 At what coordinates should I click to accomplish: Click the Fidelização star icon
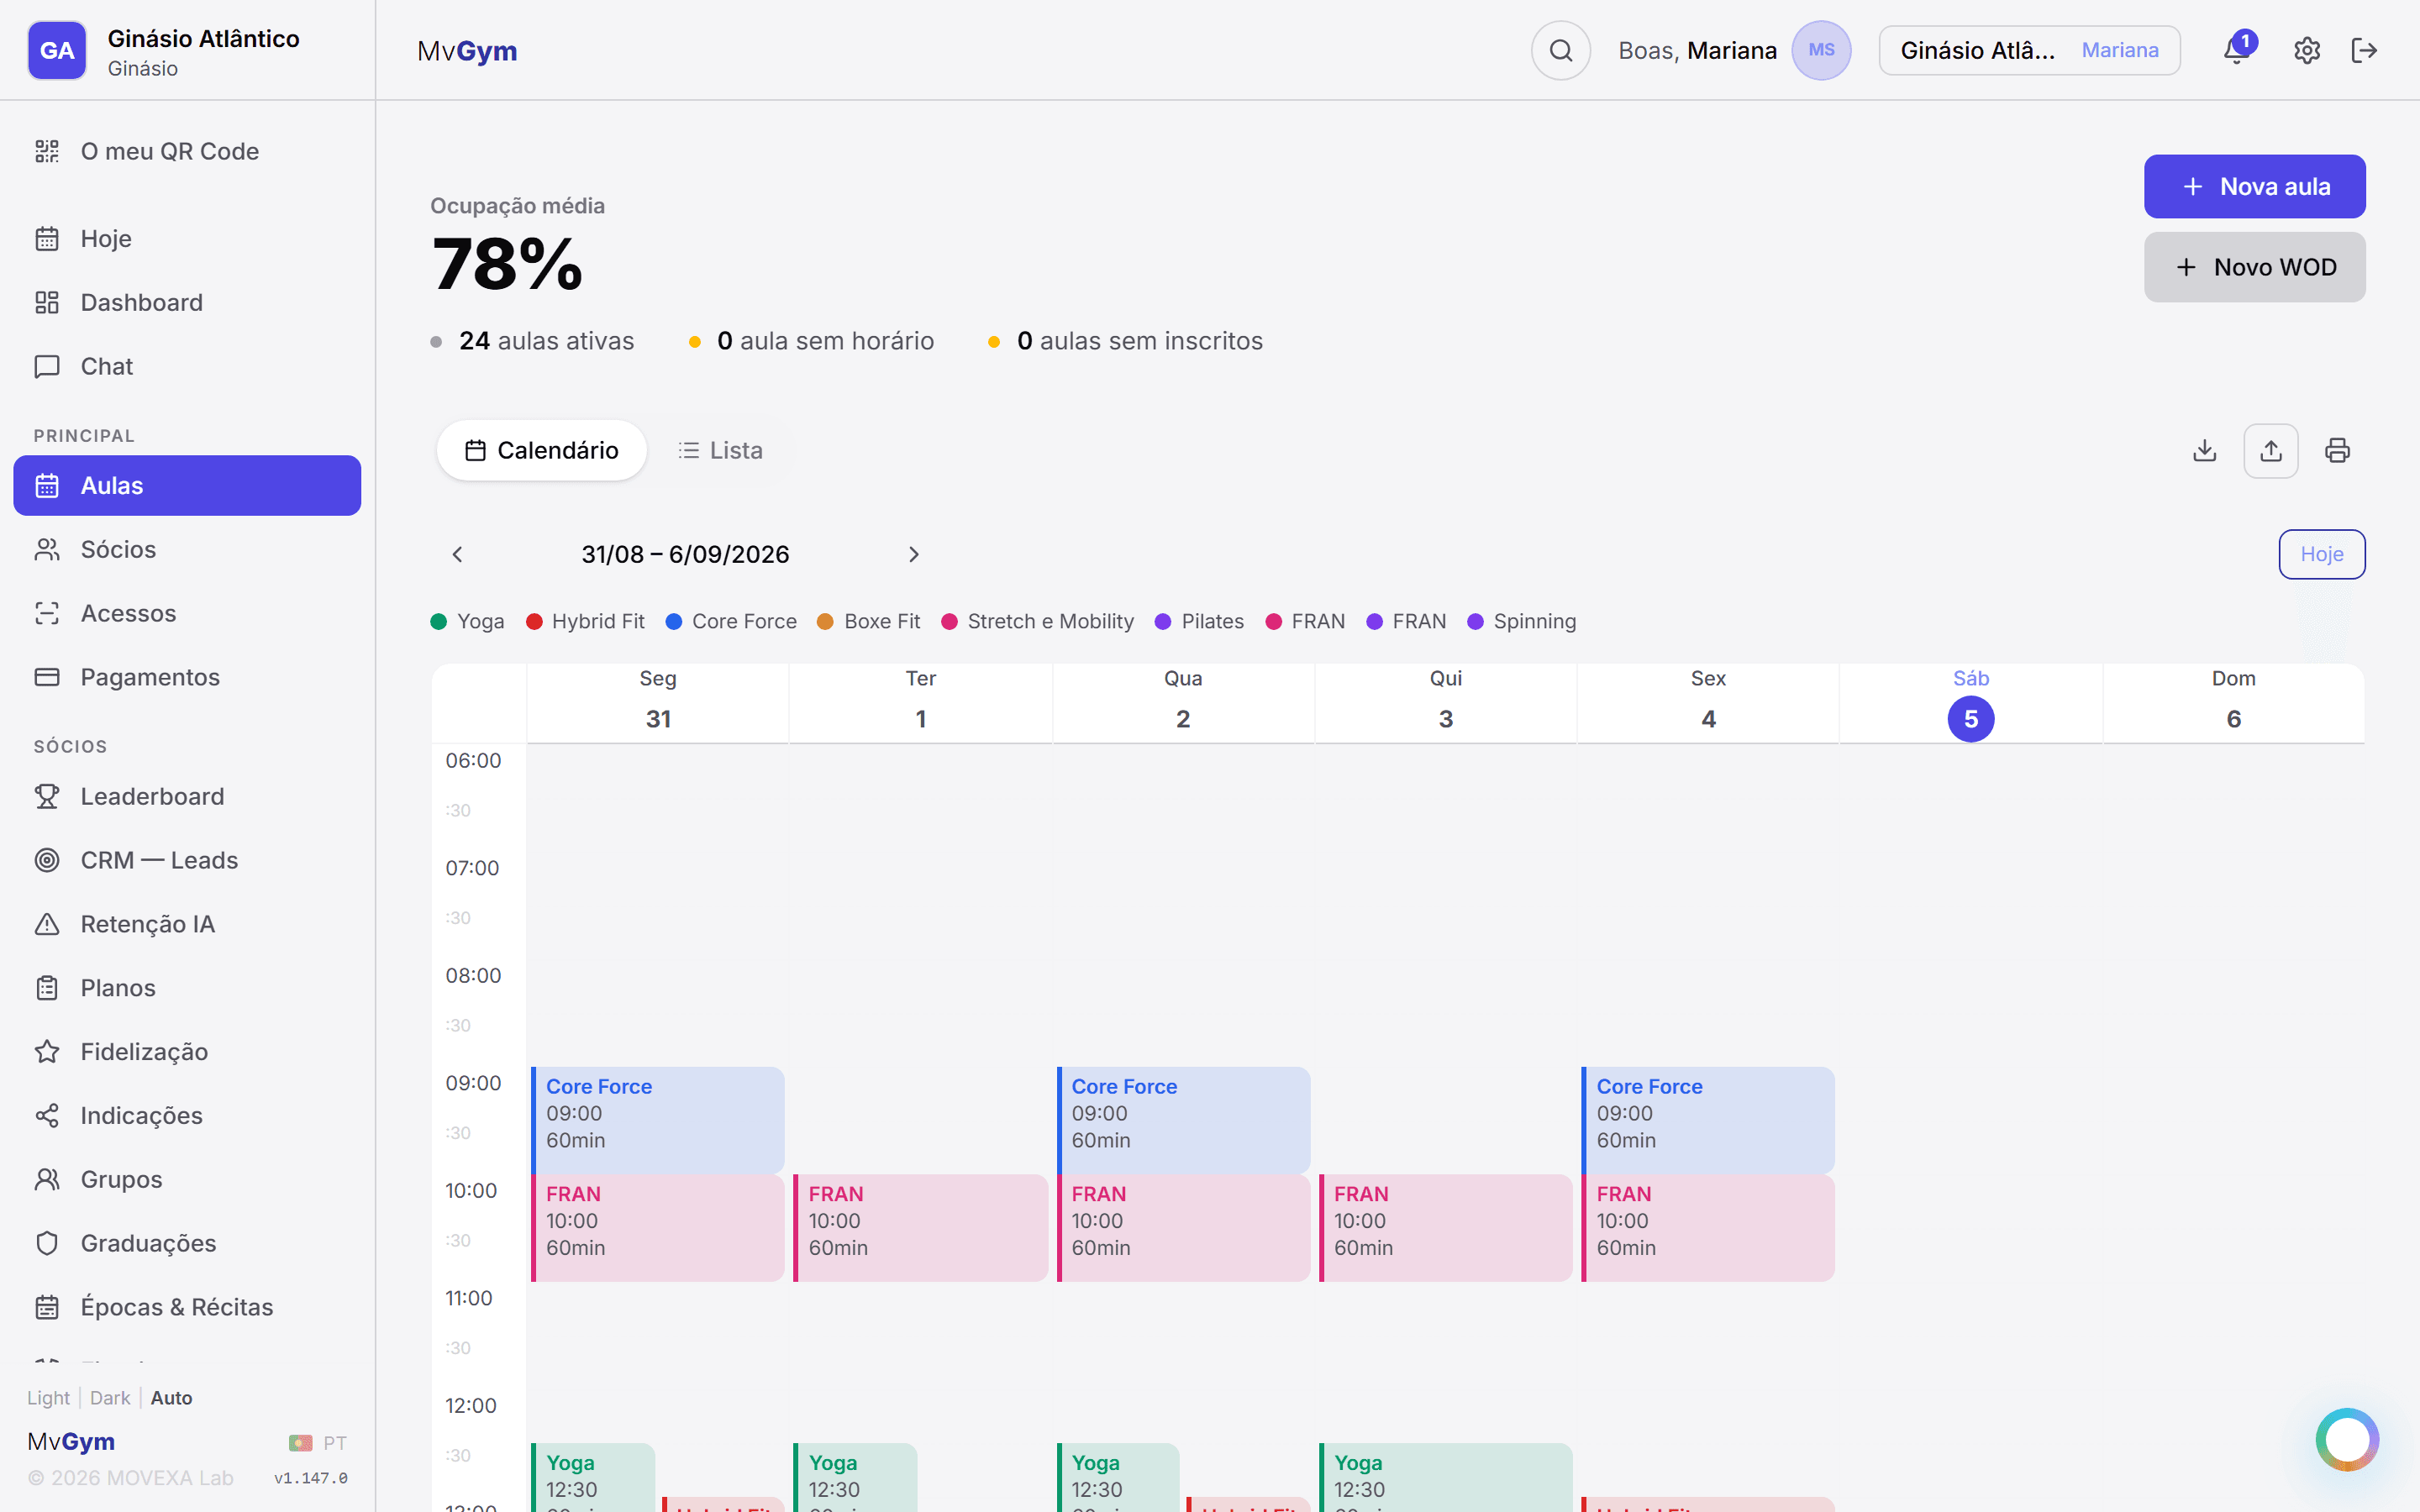click(47, 1051)
